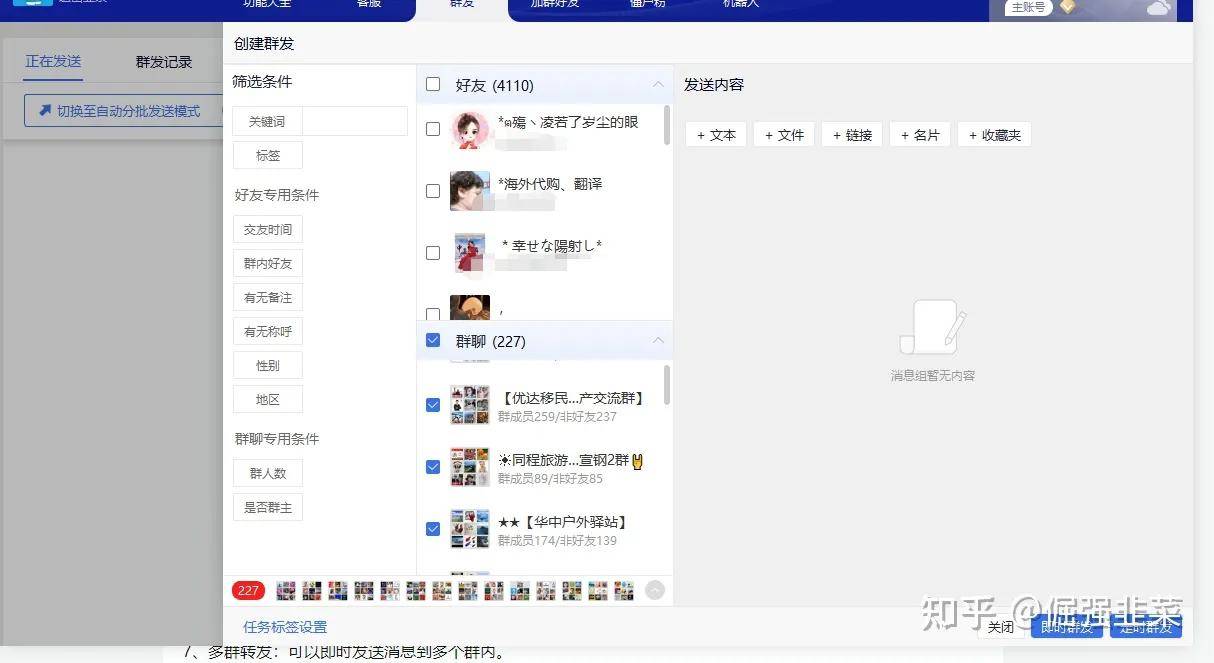The width and height of the screenshot is (1214, 663).
Task: Uncheck the 华中户外驿站 group checkbox
Action: pyautogui.click(x=433, y=529)
